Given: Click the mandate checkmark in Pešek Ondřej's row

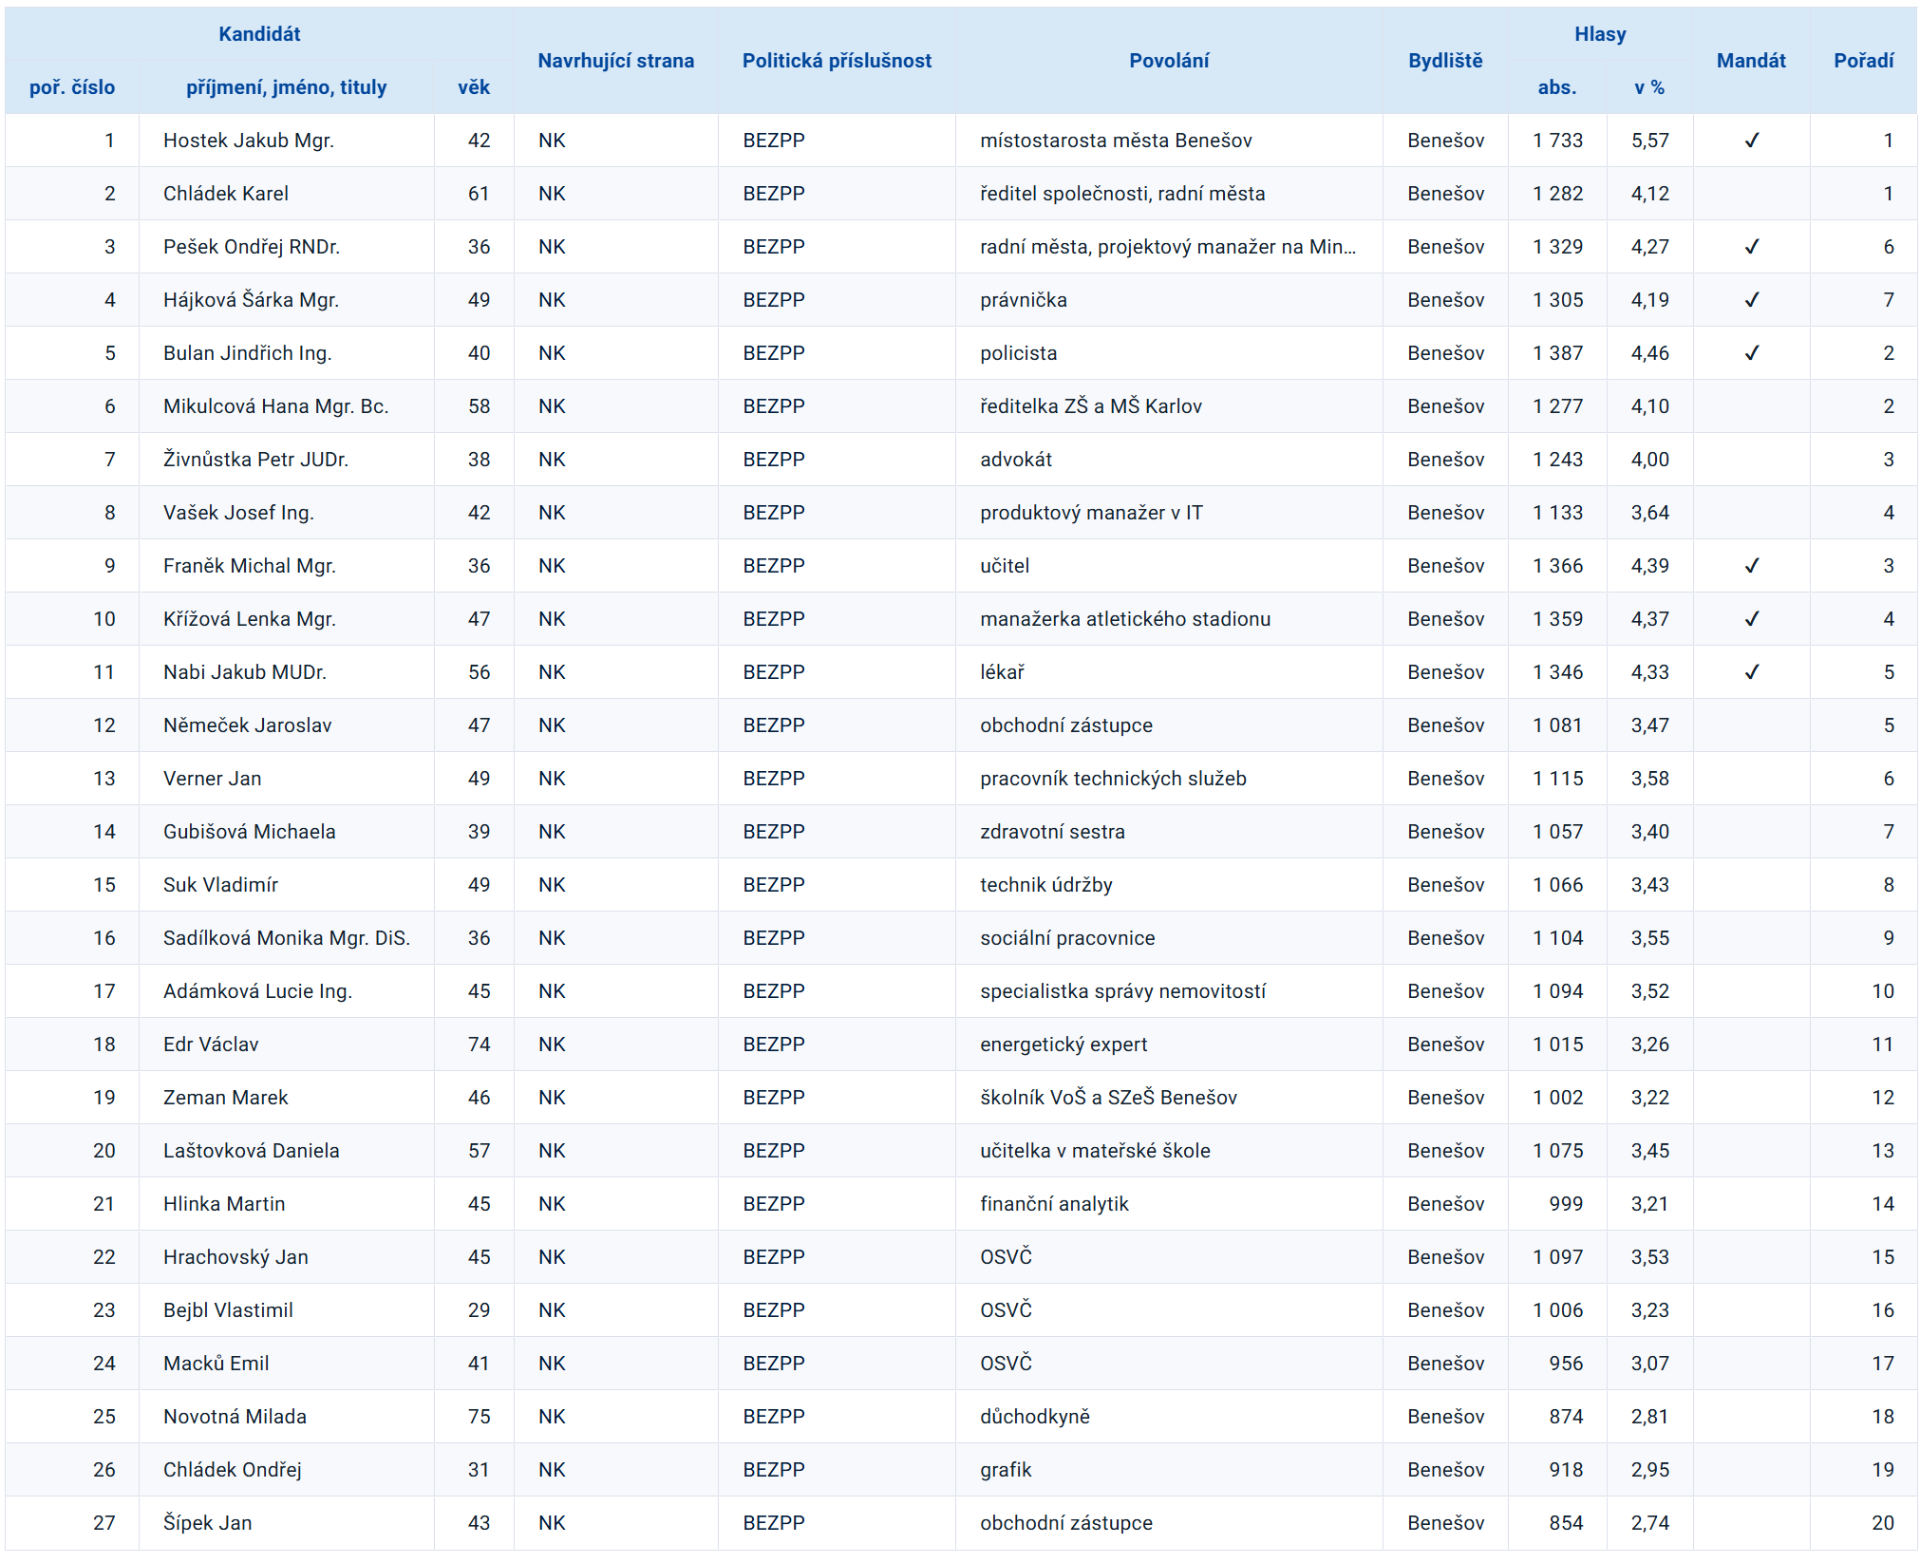Looking at the screenshot, I should (1750, 247).
